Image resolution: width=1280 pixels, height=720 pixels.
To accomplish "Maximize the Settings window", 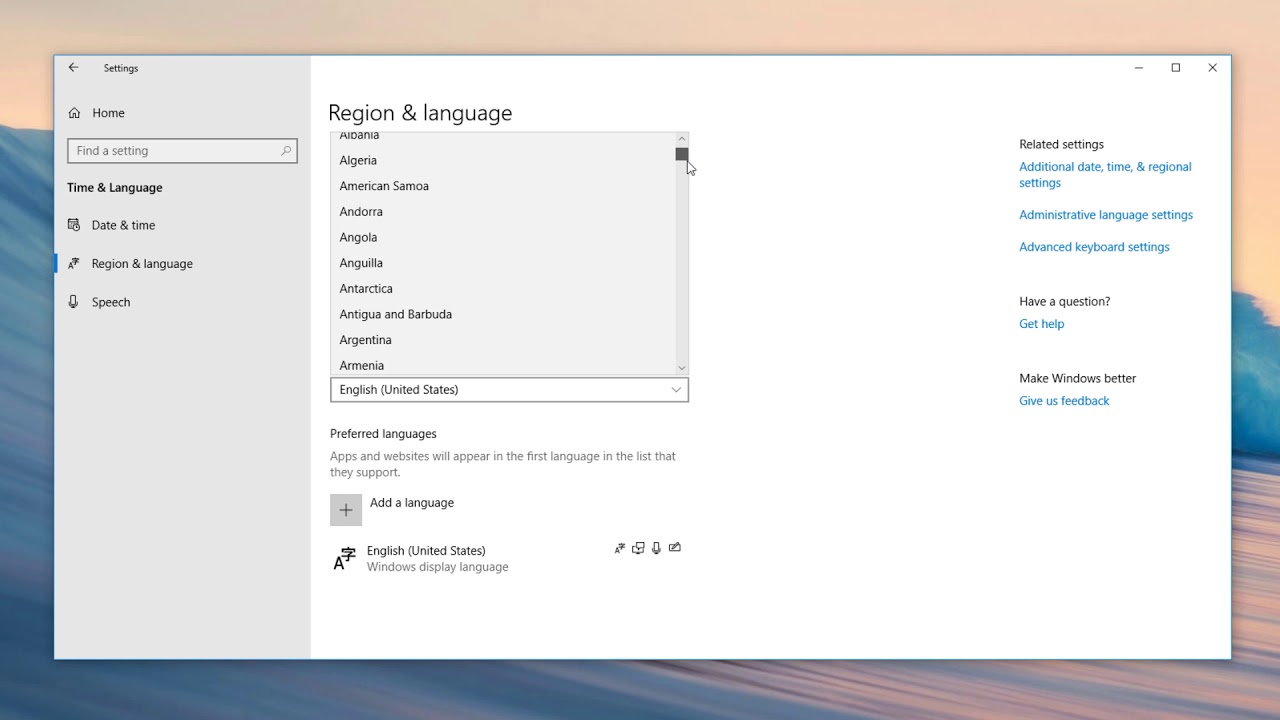I will pos(1176,68).
